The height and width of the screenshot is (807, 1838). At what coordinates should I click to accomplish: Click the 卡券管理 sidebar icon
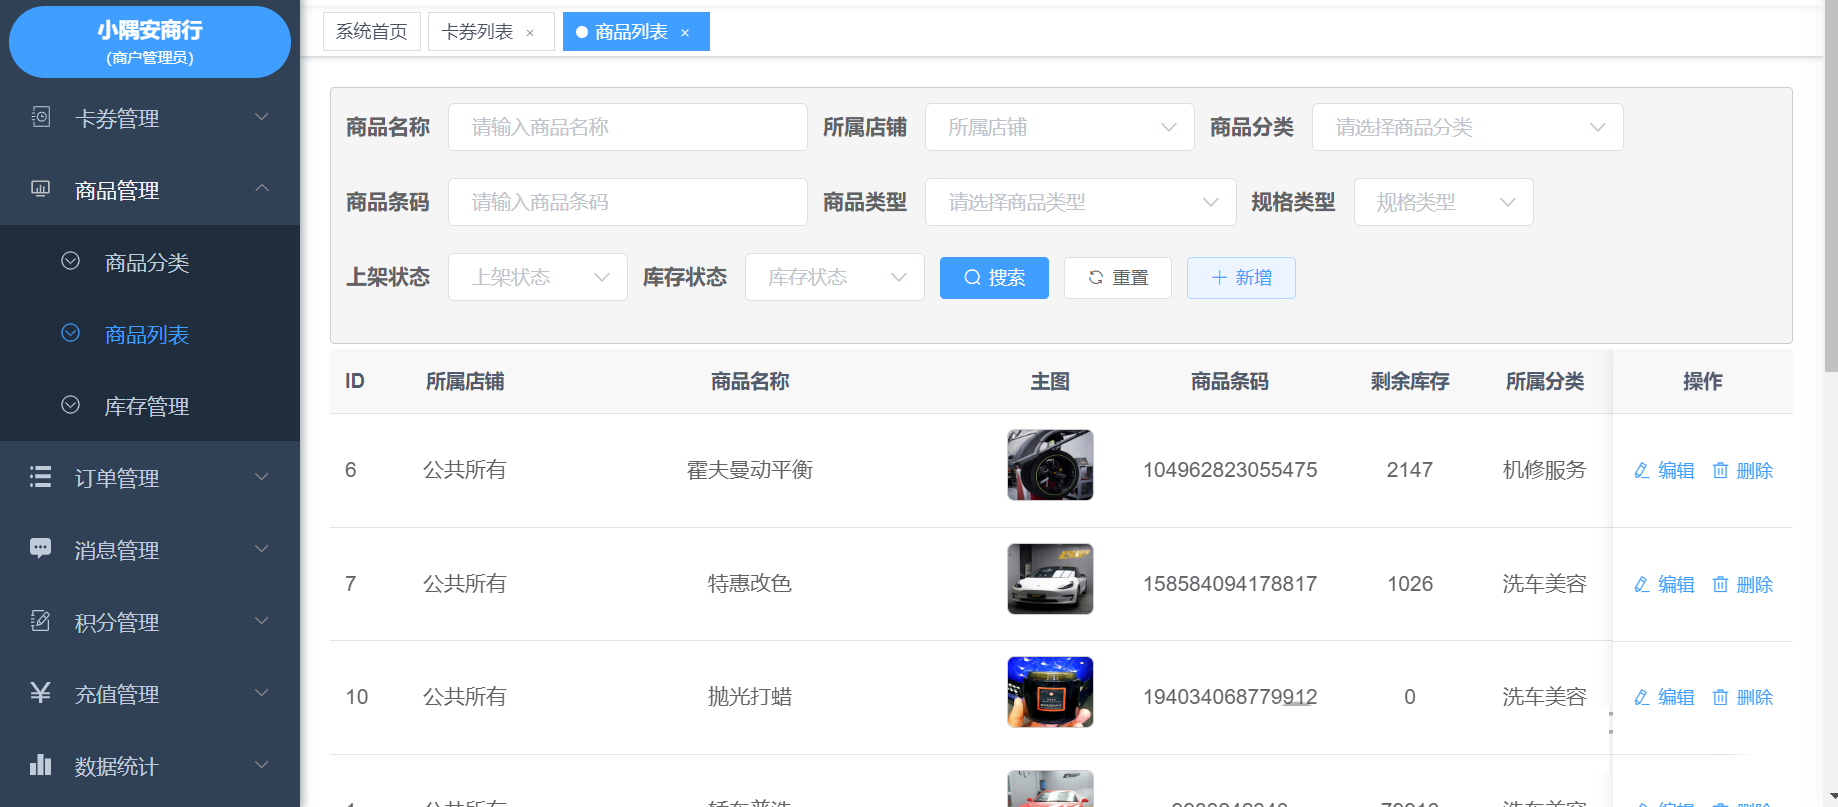41,117
